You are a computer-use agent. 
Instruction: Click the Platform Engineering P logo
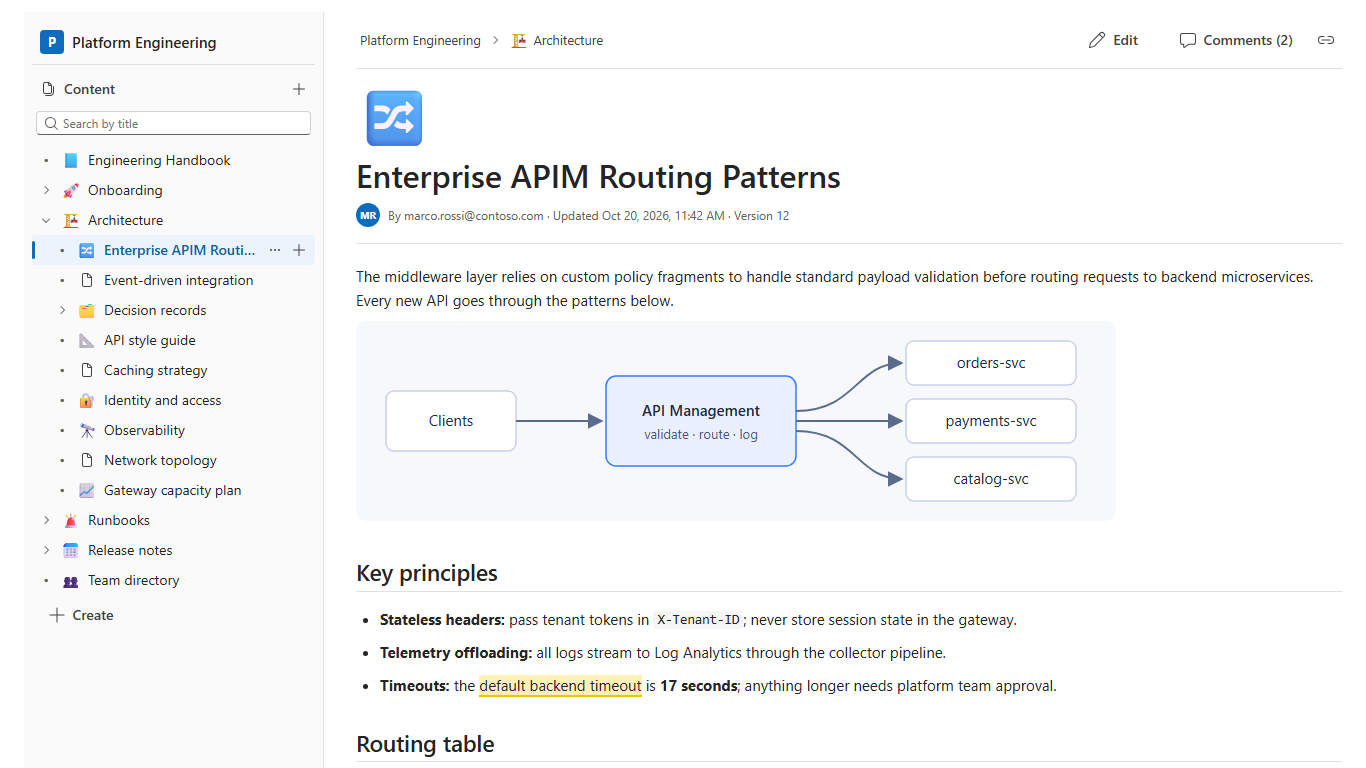click(51, 42)
